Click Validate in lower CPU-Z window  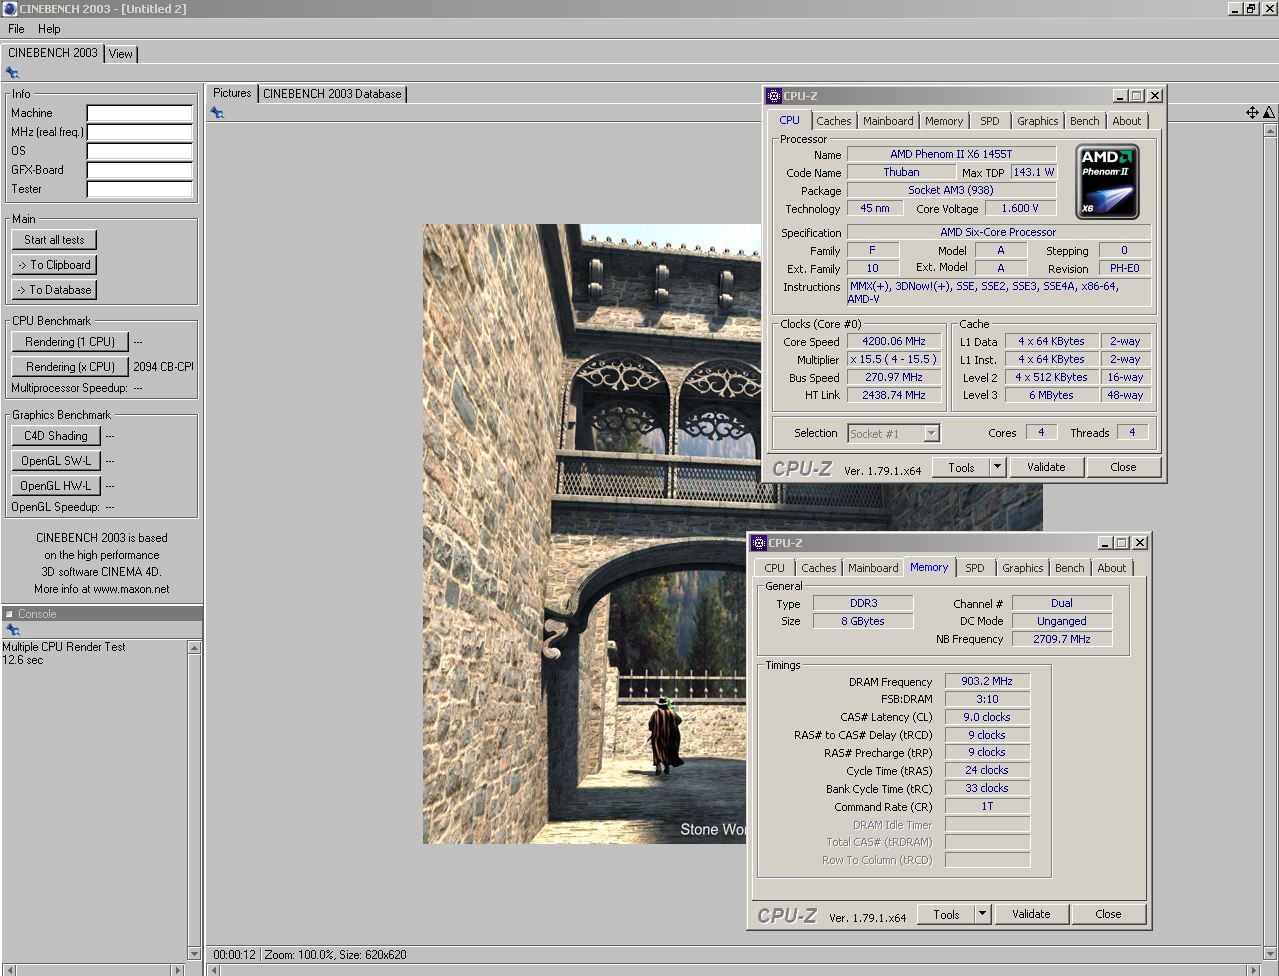(1030, 914)
